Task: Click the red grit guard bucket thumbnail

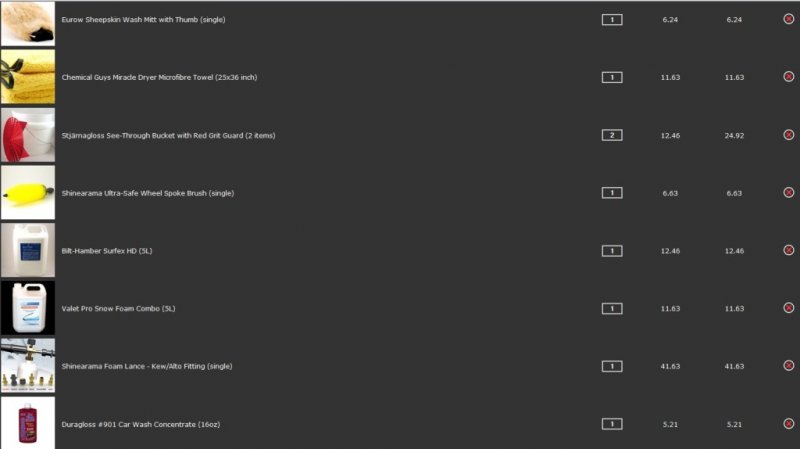Action: coord(28,135)
